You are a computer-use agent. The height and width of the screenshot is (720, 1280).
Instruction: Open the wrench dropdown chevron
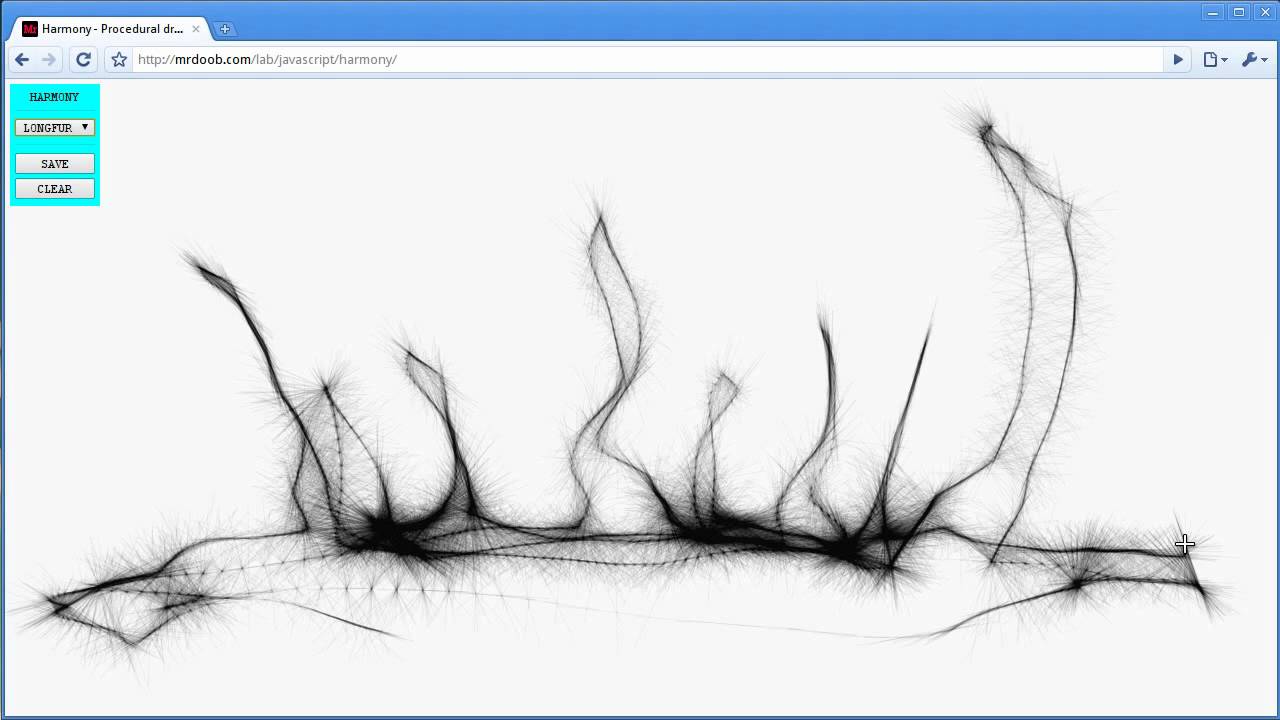click(x=1263, y=62)
